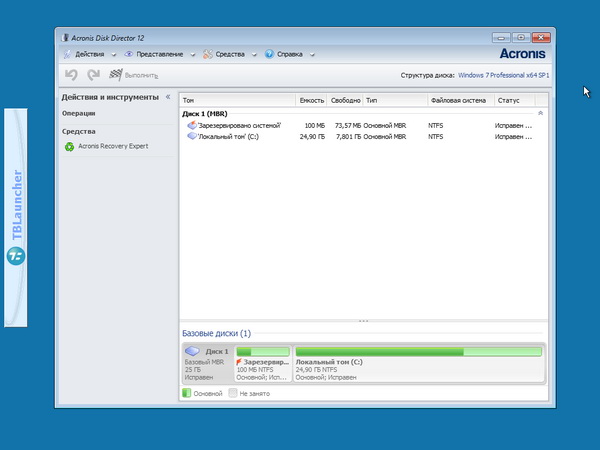Open the Представление menu
Viewport: 600px width, 450px height.
[x=159, y=53]
